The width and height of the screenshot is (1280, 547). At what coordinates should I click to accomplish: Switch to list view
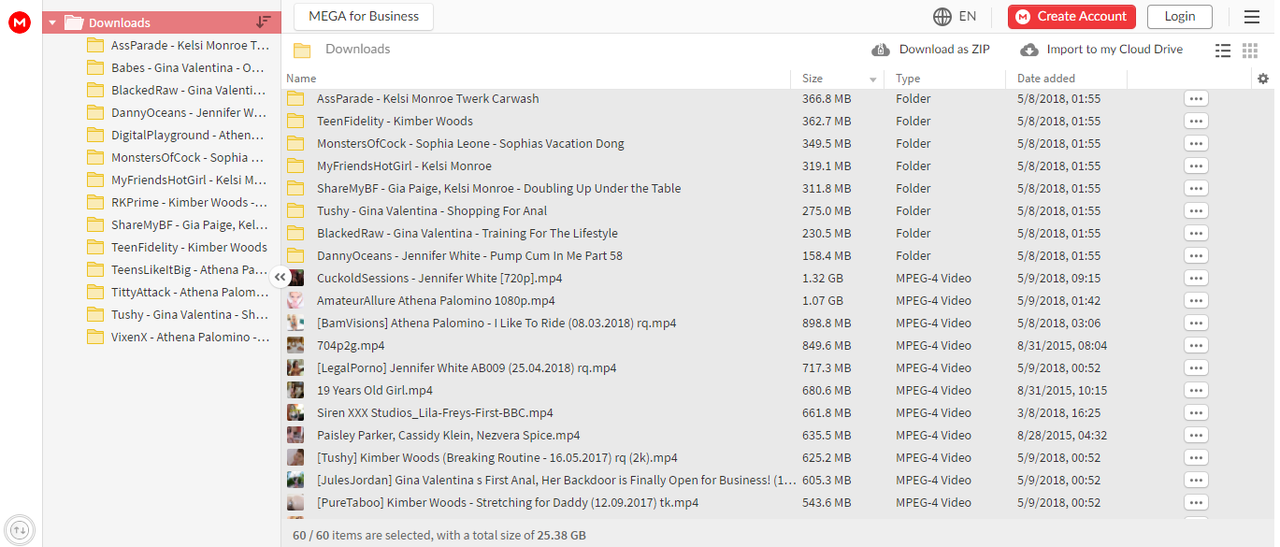[1223, 50]
